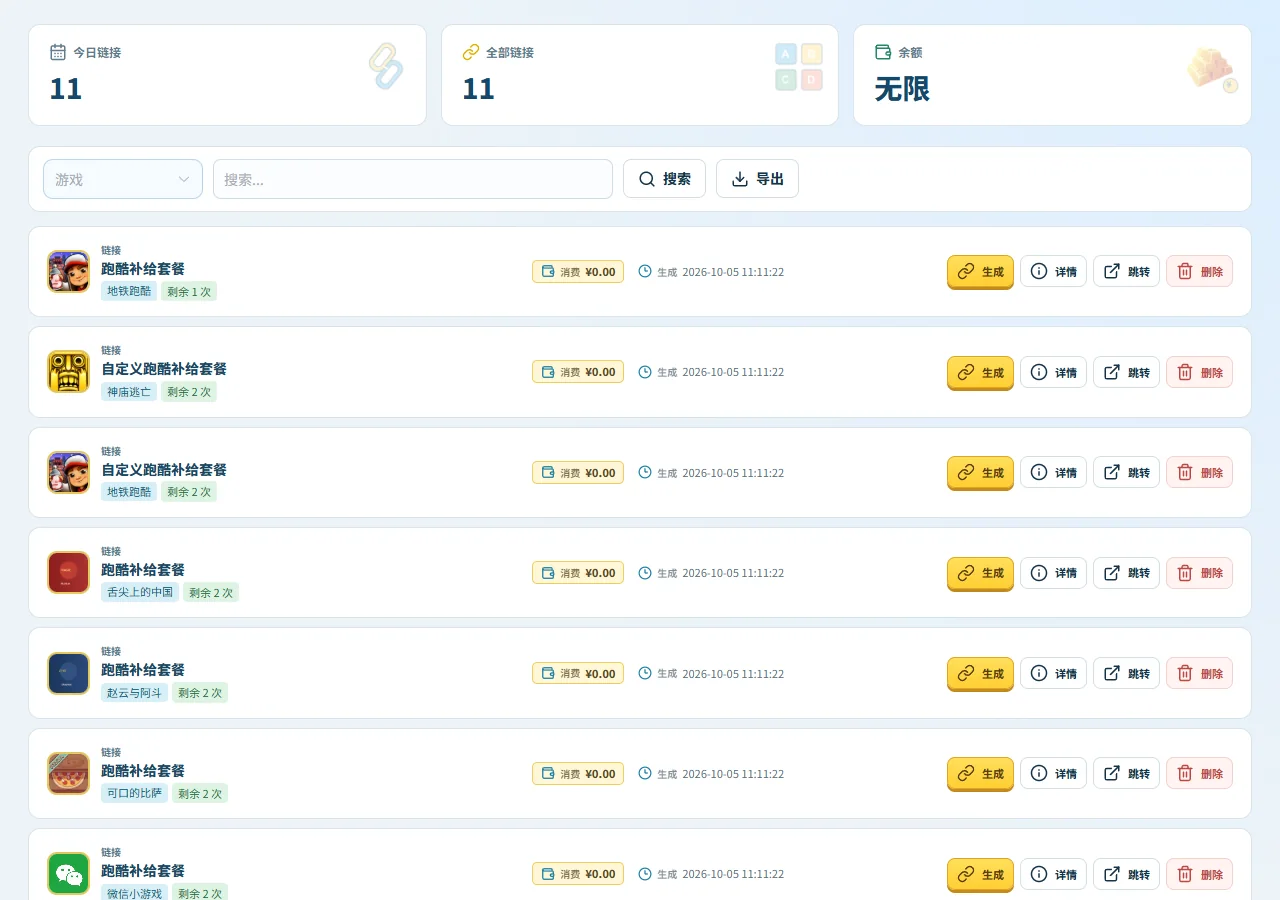Screen dimensions: 1280x900
Task: Show 详情 for the 可口的比萨 row
Action: [1053, 773]
